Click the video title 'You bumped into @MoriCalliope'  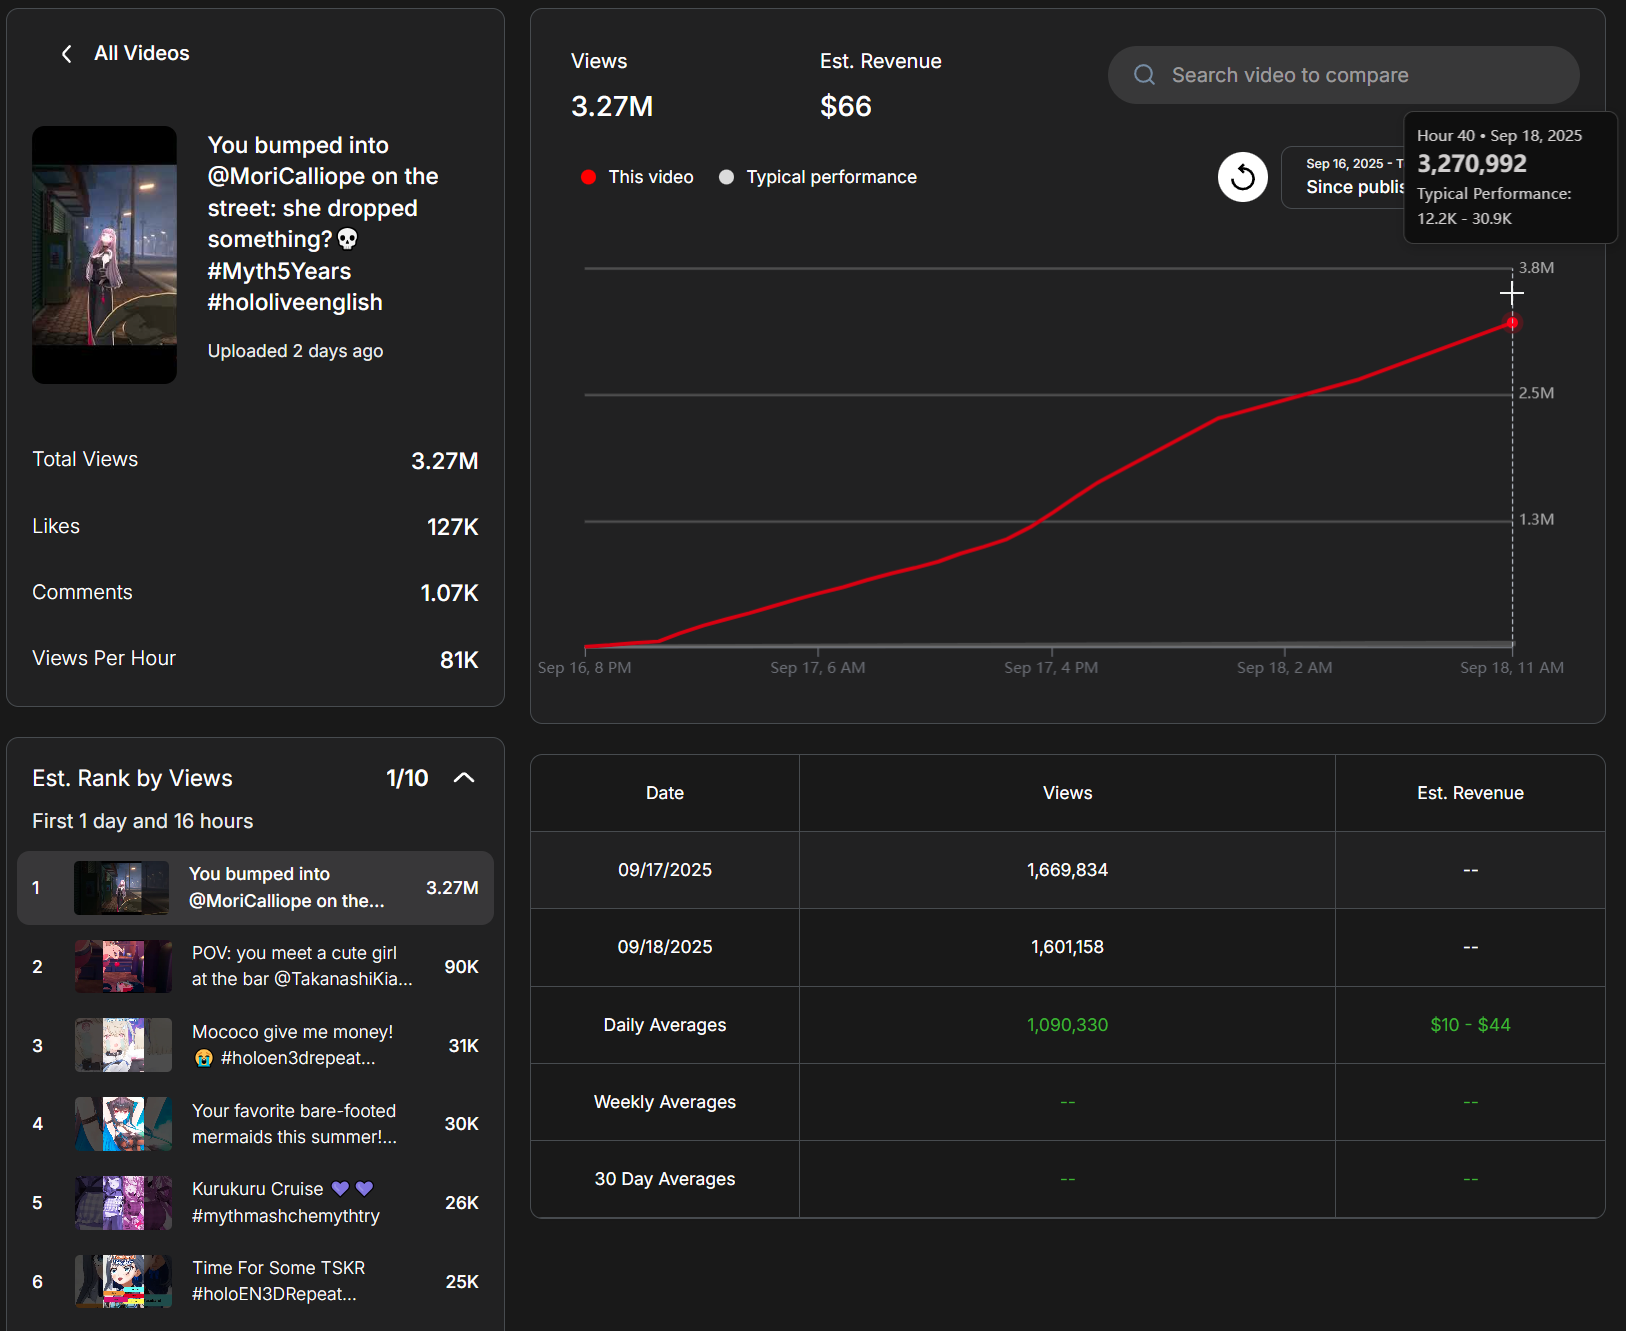323,223
